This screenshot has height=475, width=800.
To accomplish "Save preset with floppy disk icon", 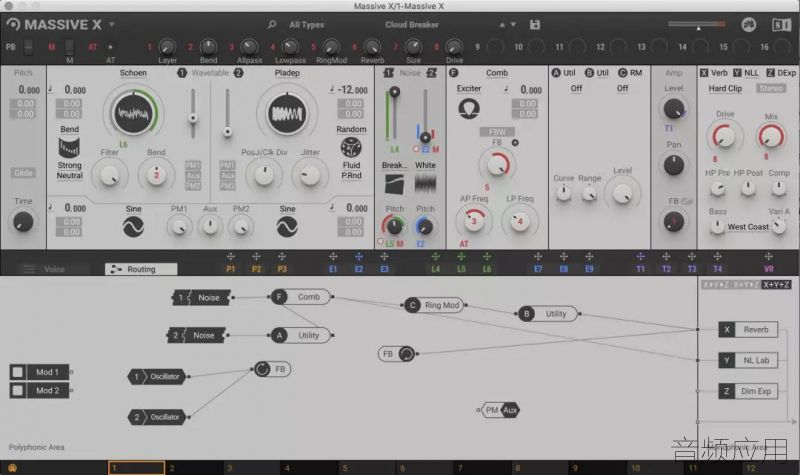I will pyautogui.click(x=535, y=24).
